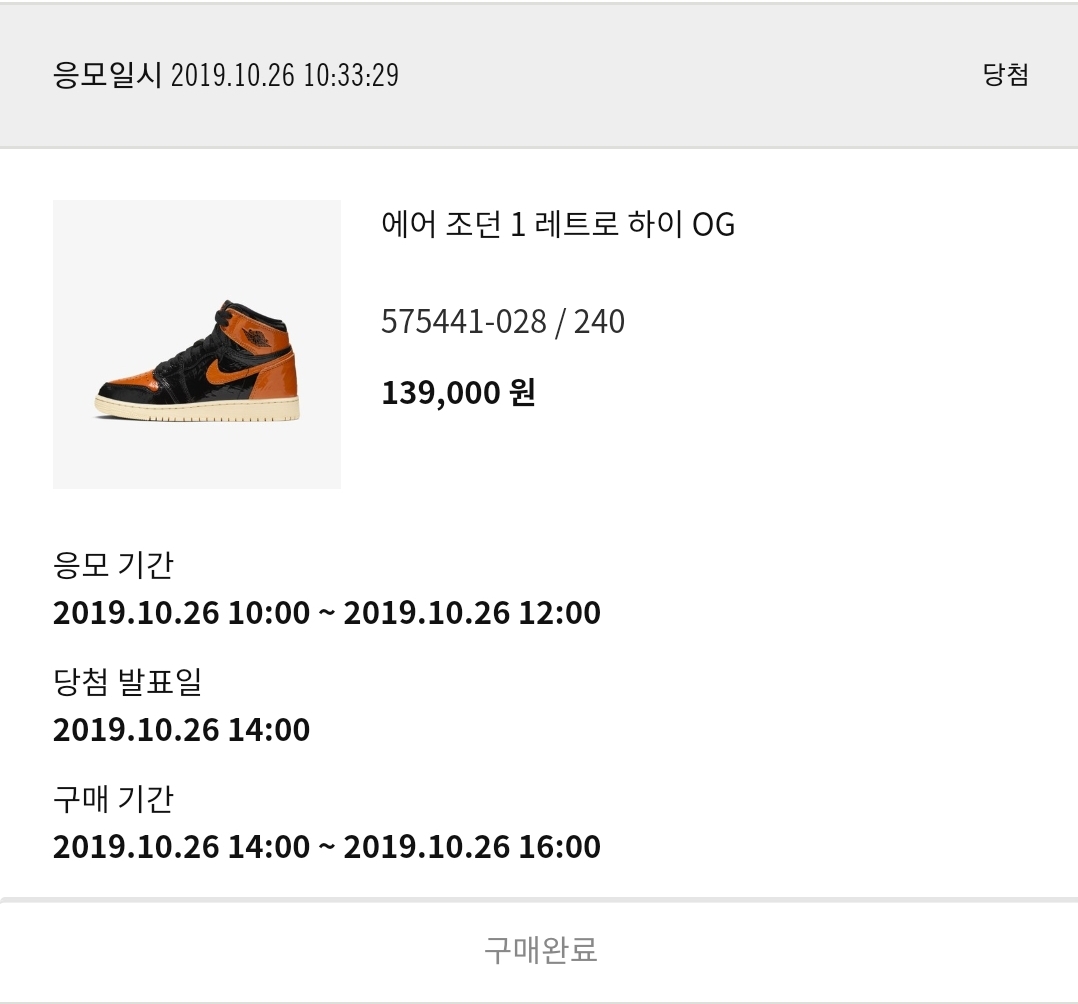Select the 구매 기간 end time 16:00
Image resolution: width=1078 pixels, height=1004 pixels.
click(x=560, y=846)
